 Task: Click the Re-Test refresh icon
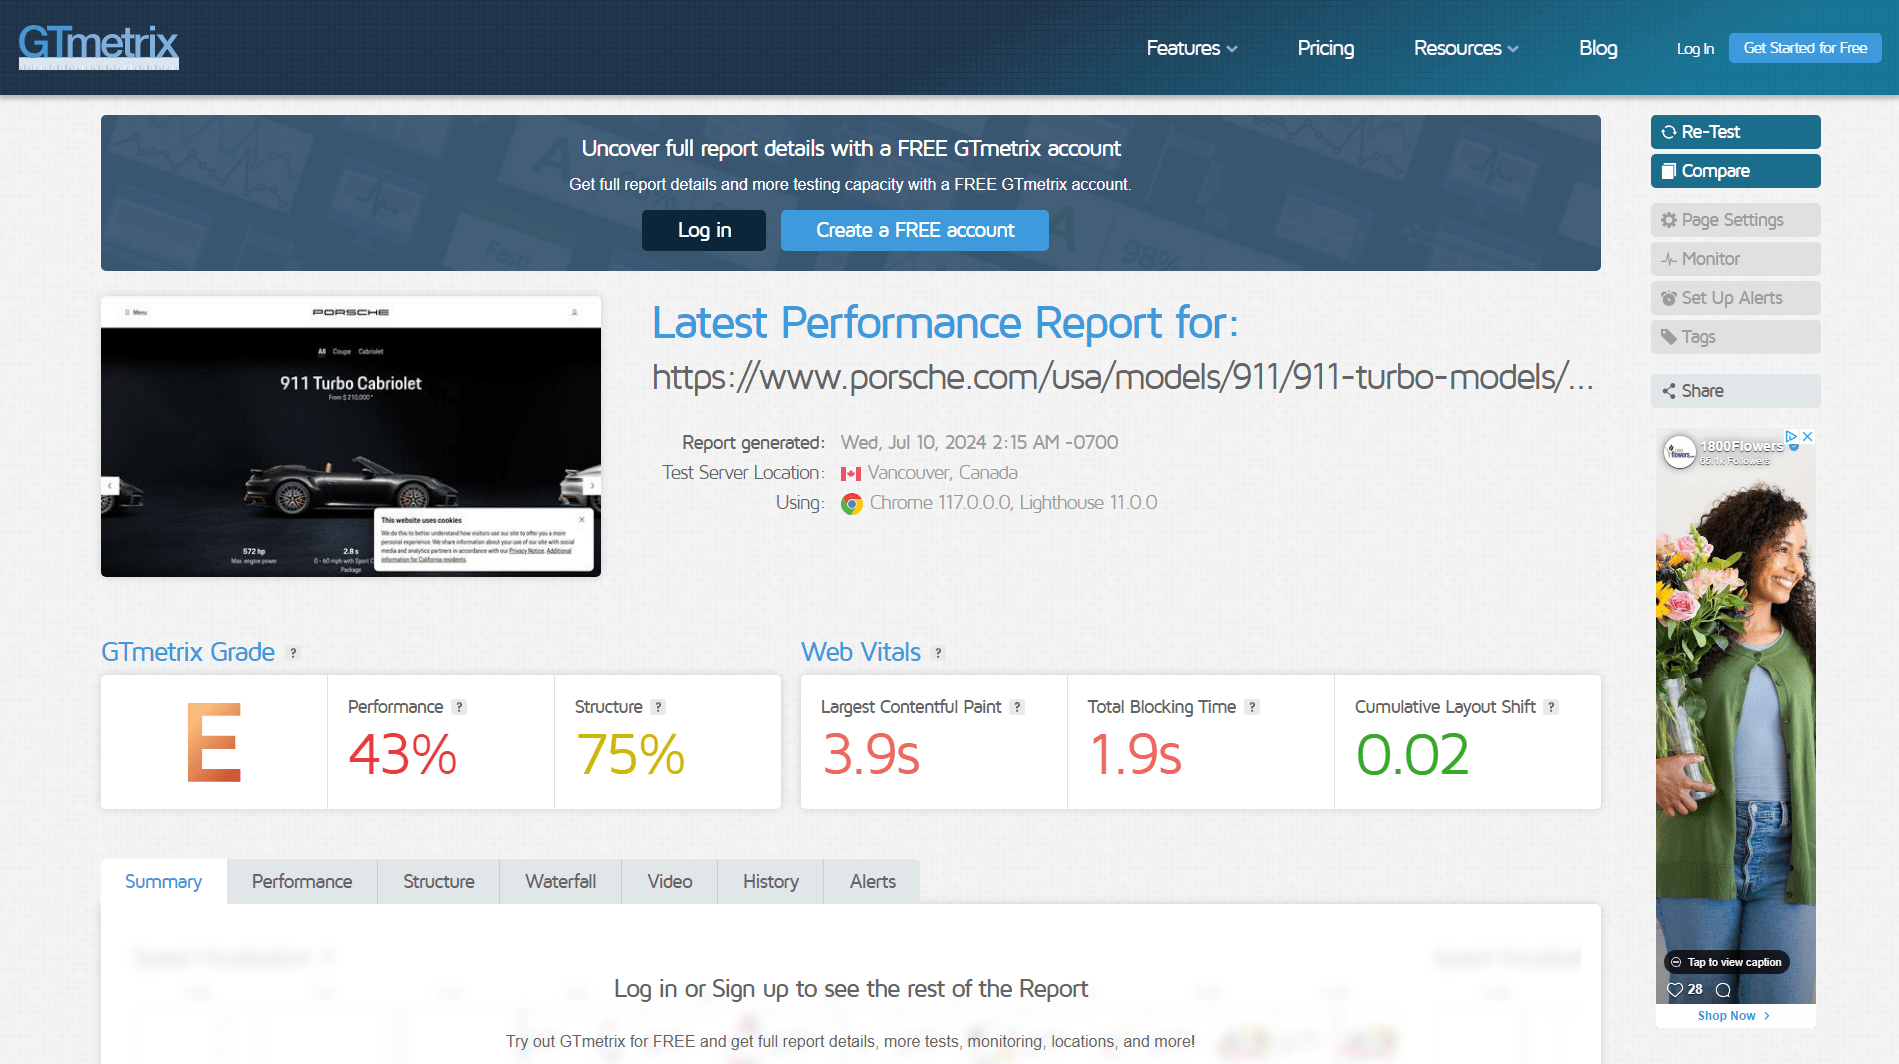(1668, 132)
